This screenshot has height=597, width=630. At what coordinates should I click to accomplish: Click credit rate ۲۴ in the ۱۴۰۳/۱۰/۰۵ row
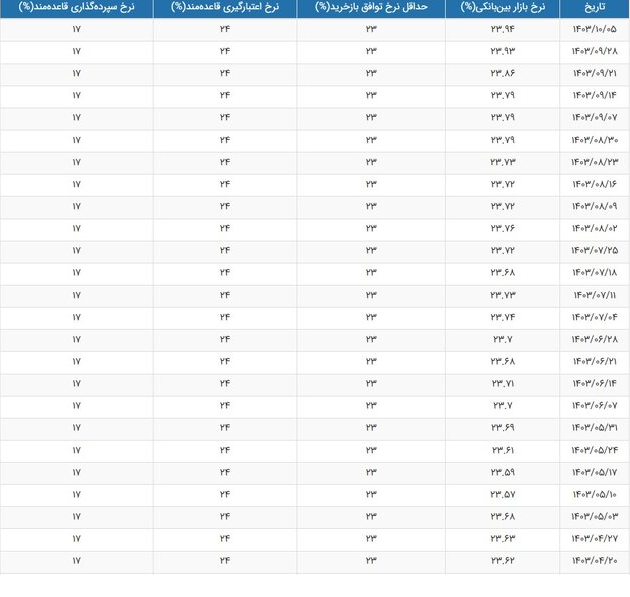tap(225, 29)
